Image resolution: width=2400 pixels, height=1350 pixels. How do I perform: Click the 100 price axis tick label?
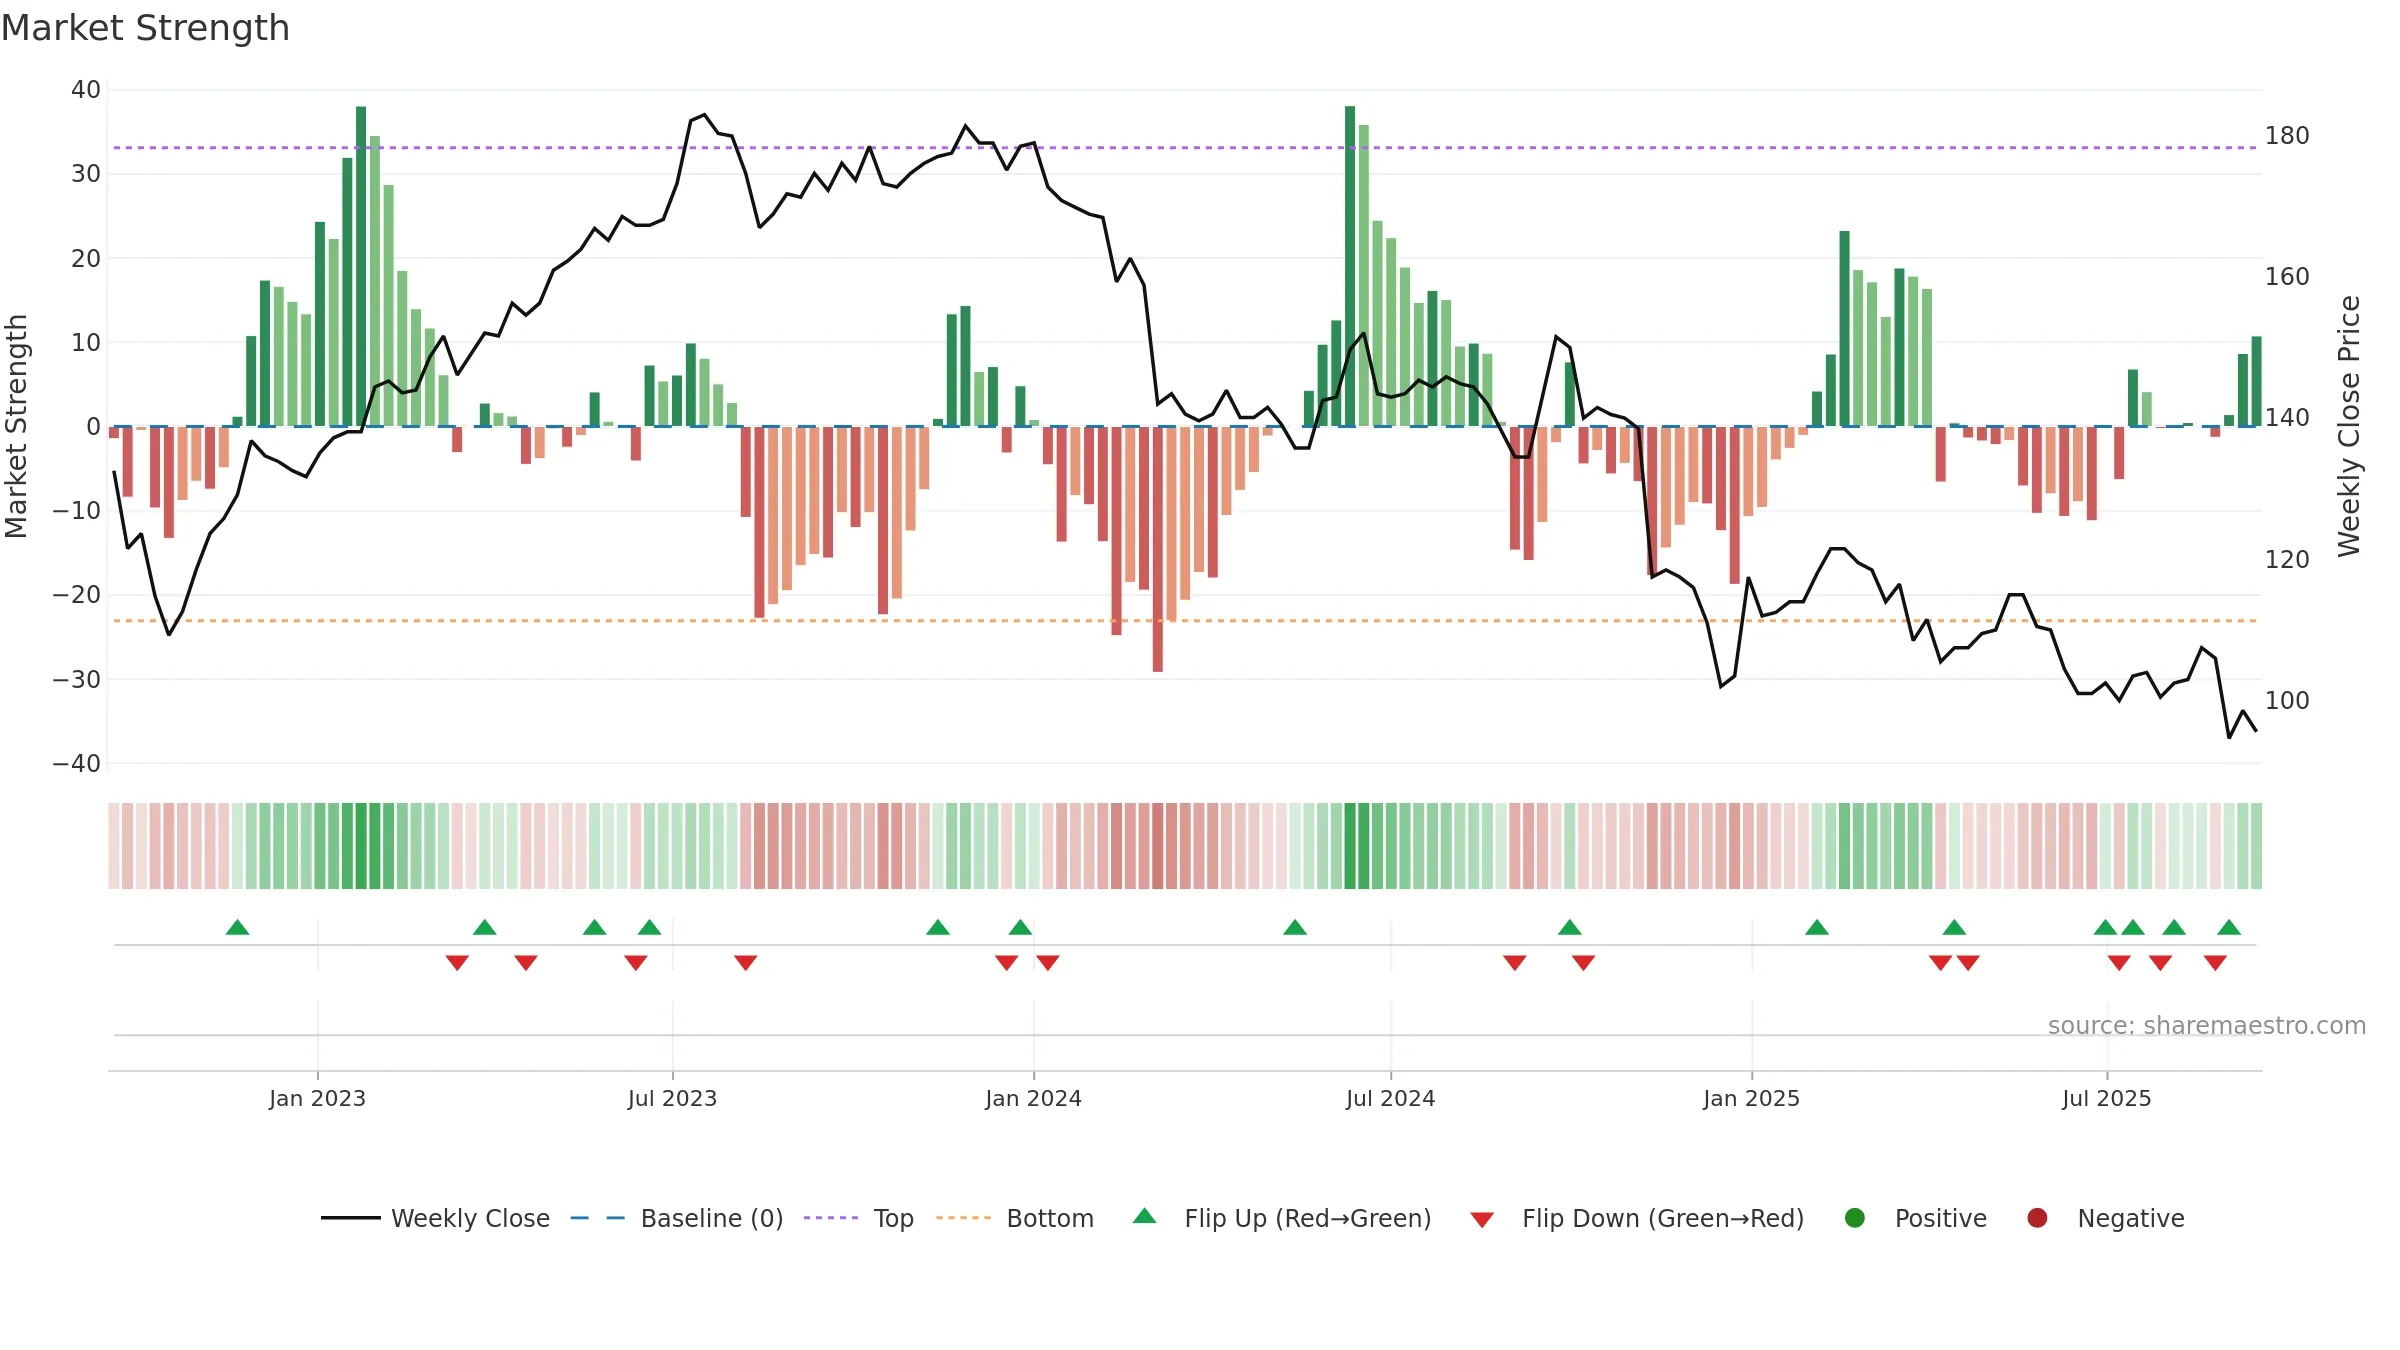point(2287,700)
